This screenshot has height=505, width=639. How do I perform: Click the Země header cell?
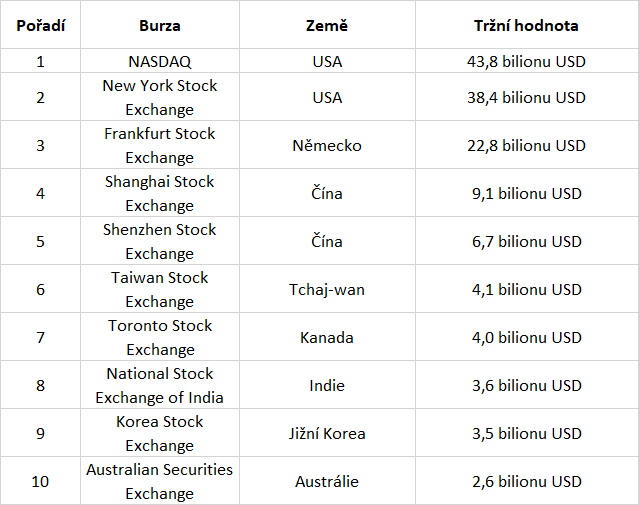click(x=327, y=25)
